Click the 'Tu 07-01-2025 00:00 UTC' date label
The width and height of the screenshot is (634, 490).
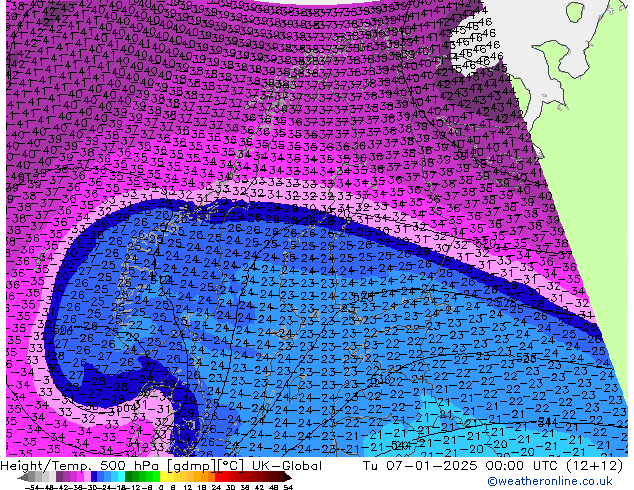point(463,466)
